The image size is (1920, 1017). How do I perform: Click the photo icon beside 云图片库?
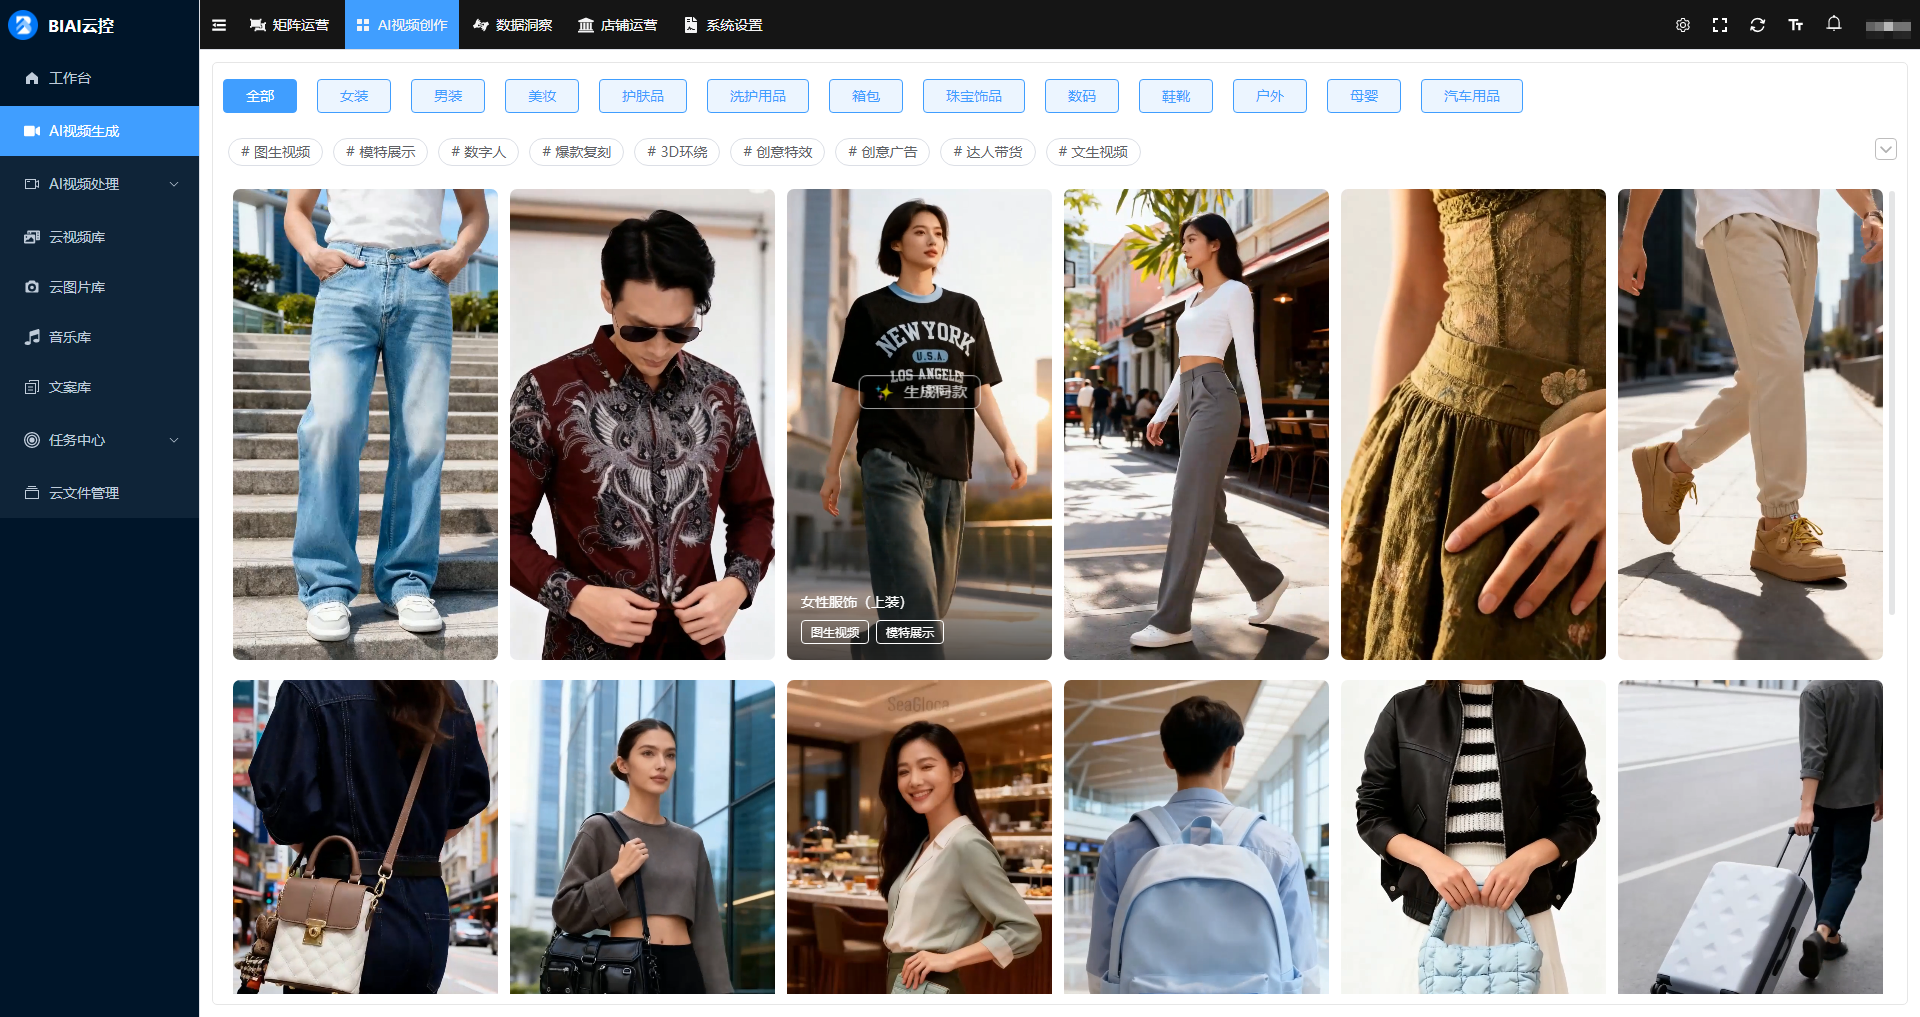(32, 287)
